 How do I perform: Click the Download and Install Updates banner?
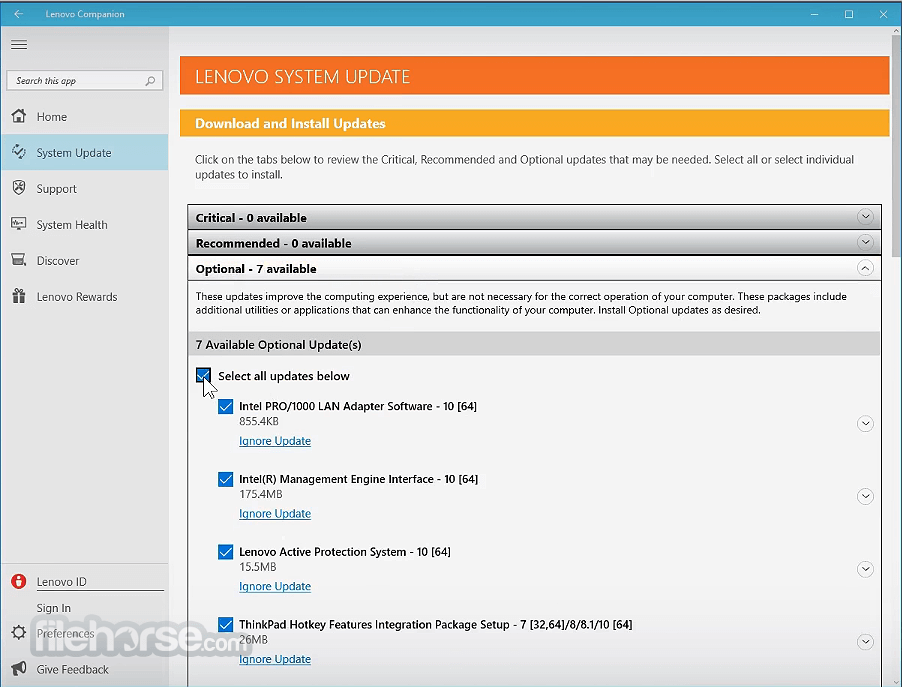[x=534, y=123]
